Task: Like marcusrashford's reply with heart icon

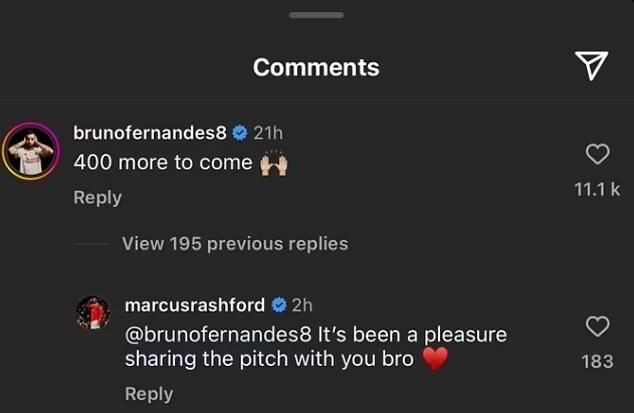Action: [x=598, y=326]
